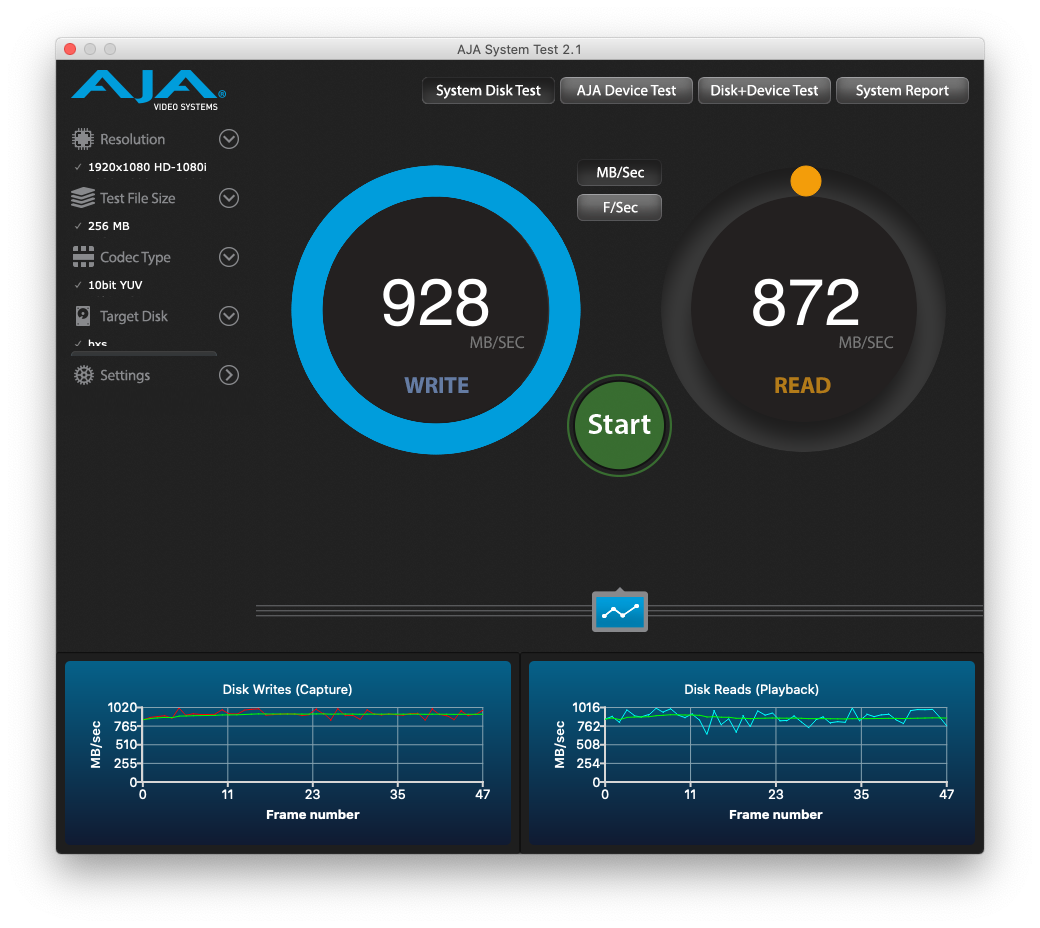The image size is (1040, 928).
Task: Click the Resolution chip icon
Action: (x=83, y=139)
